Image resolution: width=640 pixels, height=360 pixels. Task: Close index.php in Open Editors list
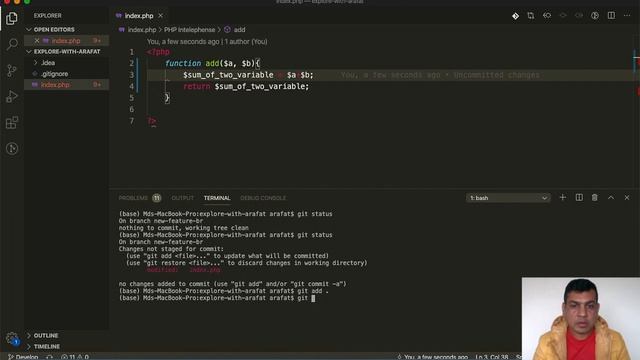pyautogui.click(x=37, y=41)
